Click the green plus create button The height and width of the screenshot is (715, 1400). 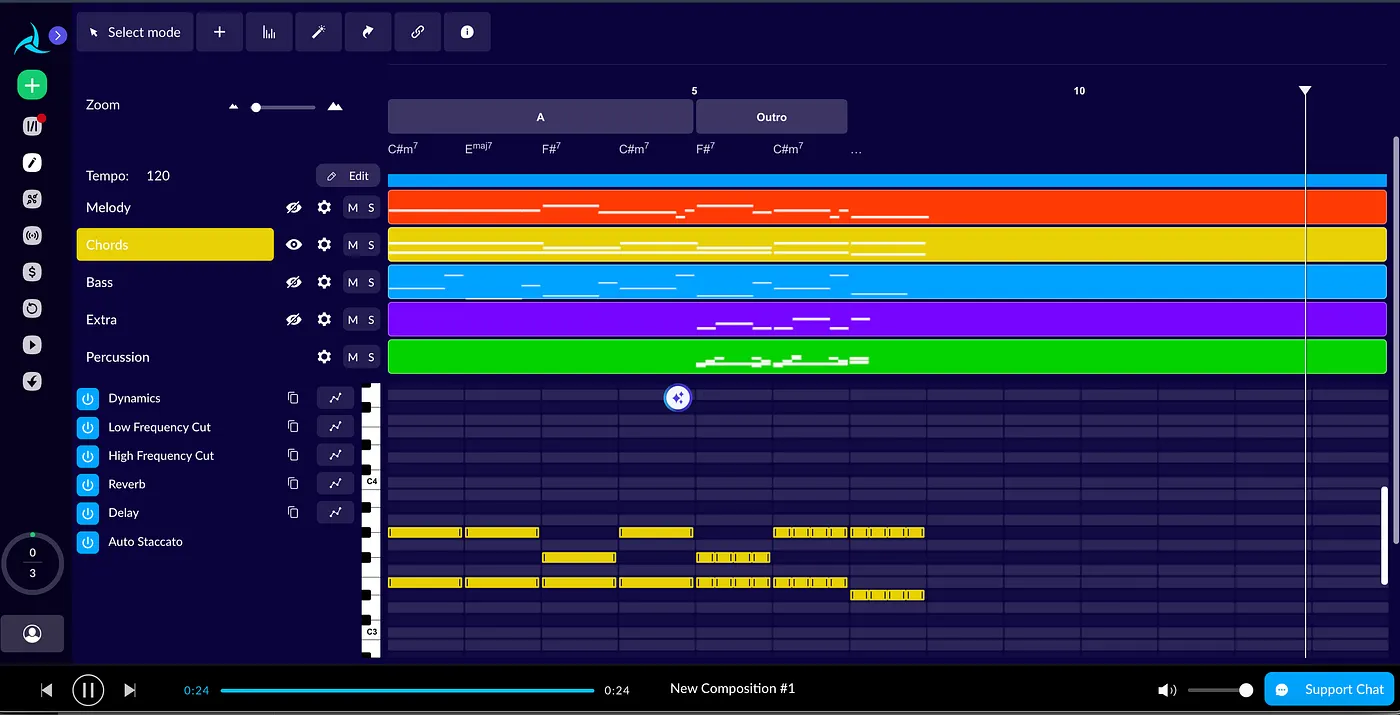coord(32,86)
